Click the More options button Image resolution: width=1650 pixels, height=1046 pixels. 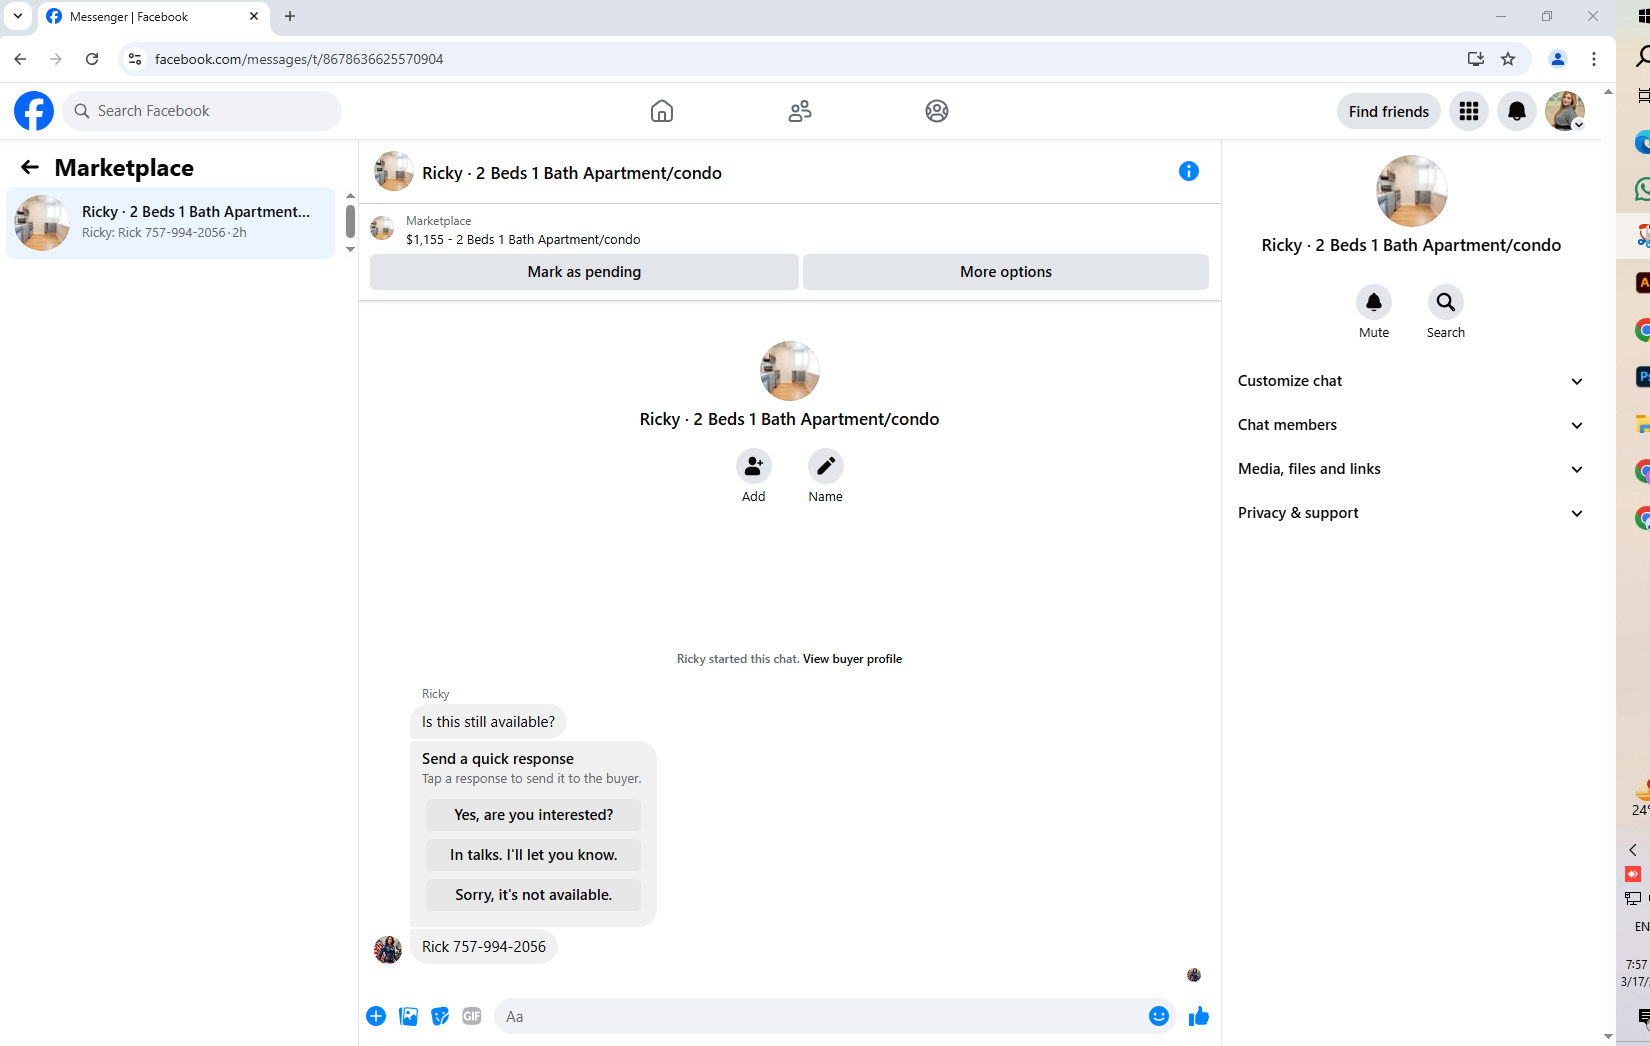tap(1006, 272)
